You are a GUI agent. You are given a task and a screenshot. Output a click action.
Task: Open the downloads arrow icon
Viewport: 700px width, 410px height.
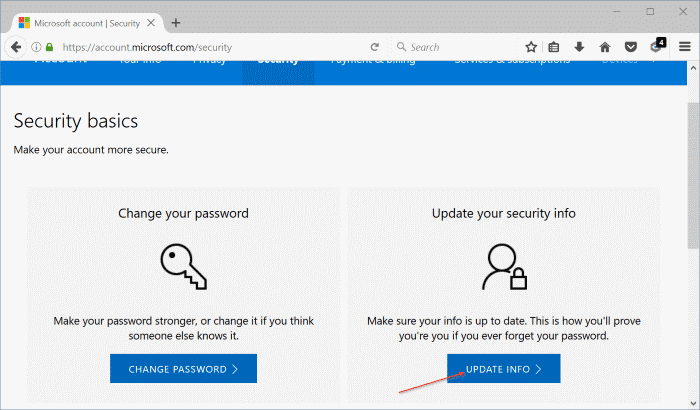(579, 47)
